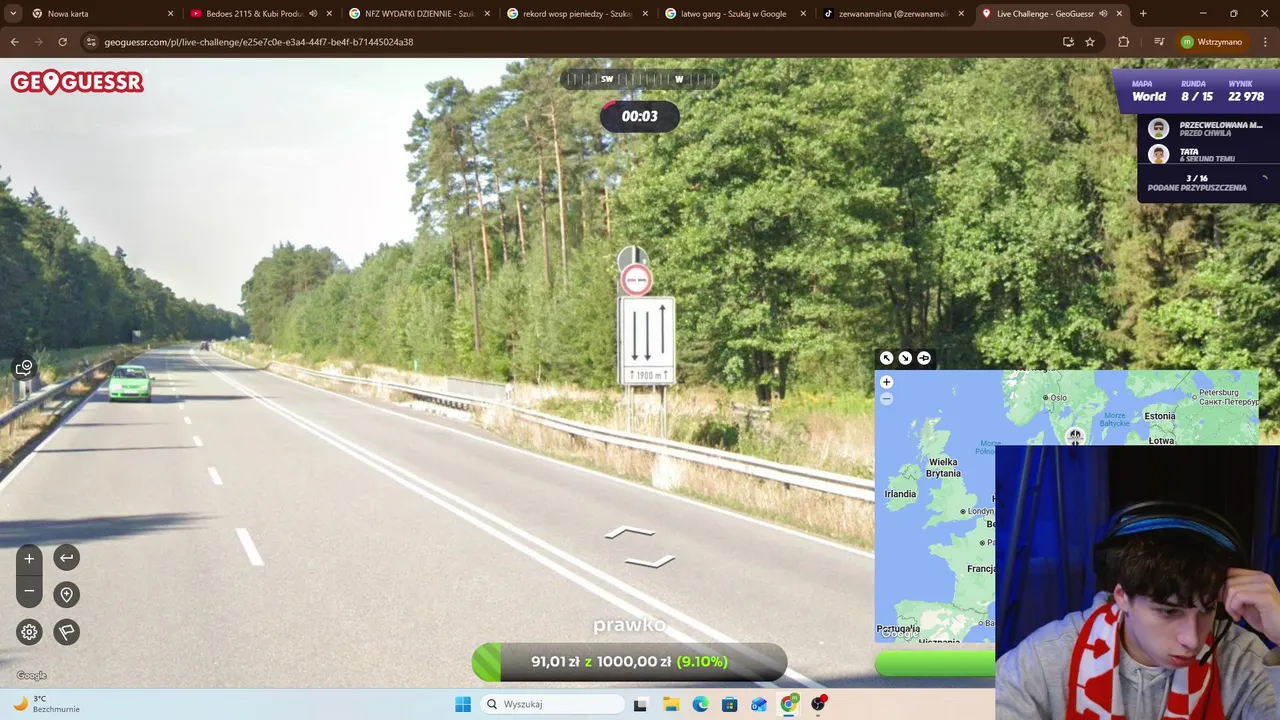Click the compass bar at top
This screenshot has height=720, width=1280.
click(x=639, y=79)
